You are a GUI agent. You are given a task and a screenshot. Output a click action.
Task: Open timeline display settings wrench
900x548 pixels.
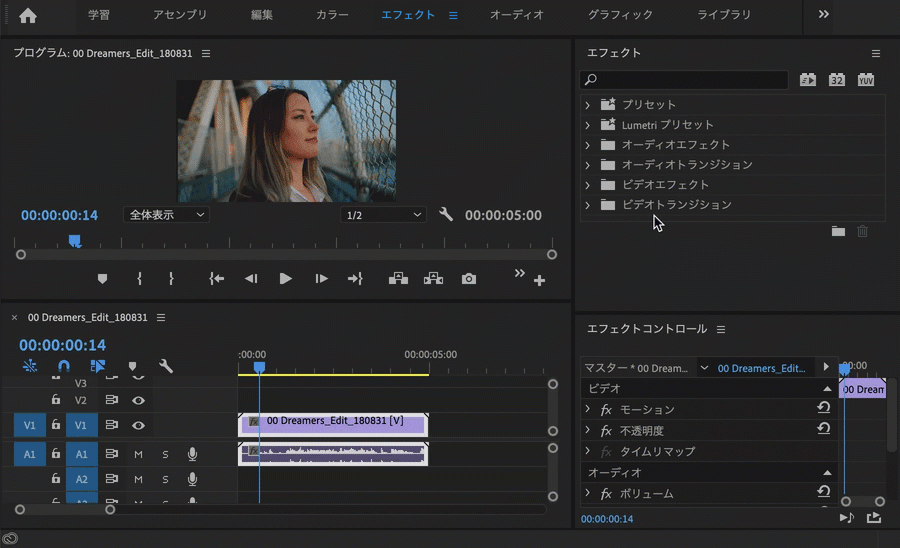pyautogui.click(x=166, y=366)
